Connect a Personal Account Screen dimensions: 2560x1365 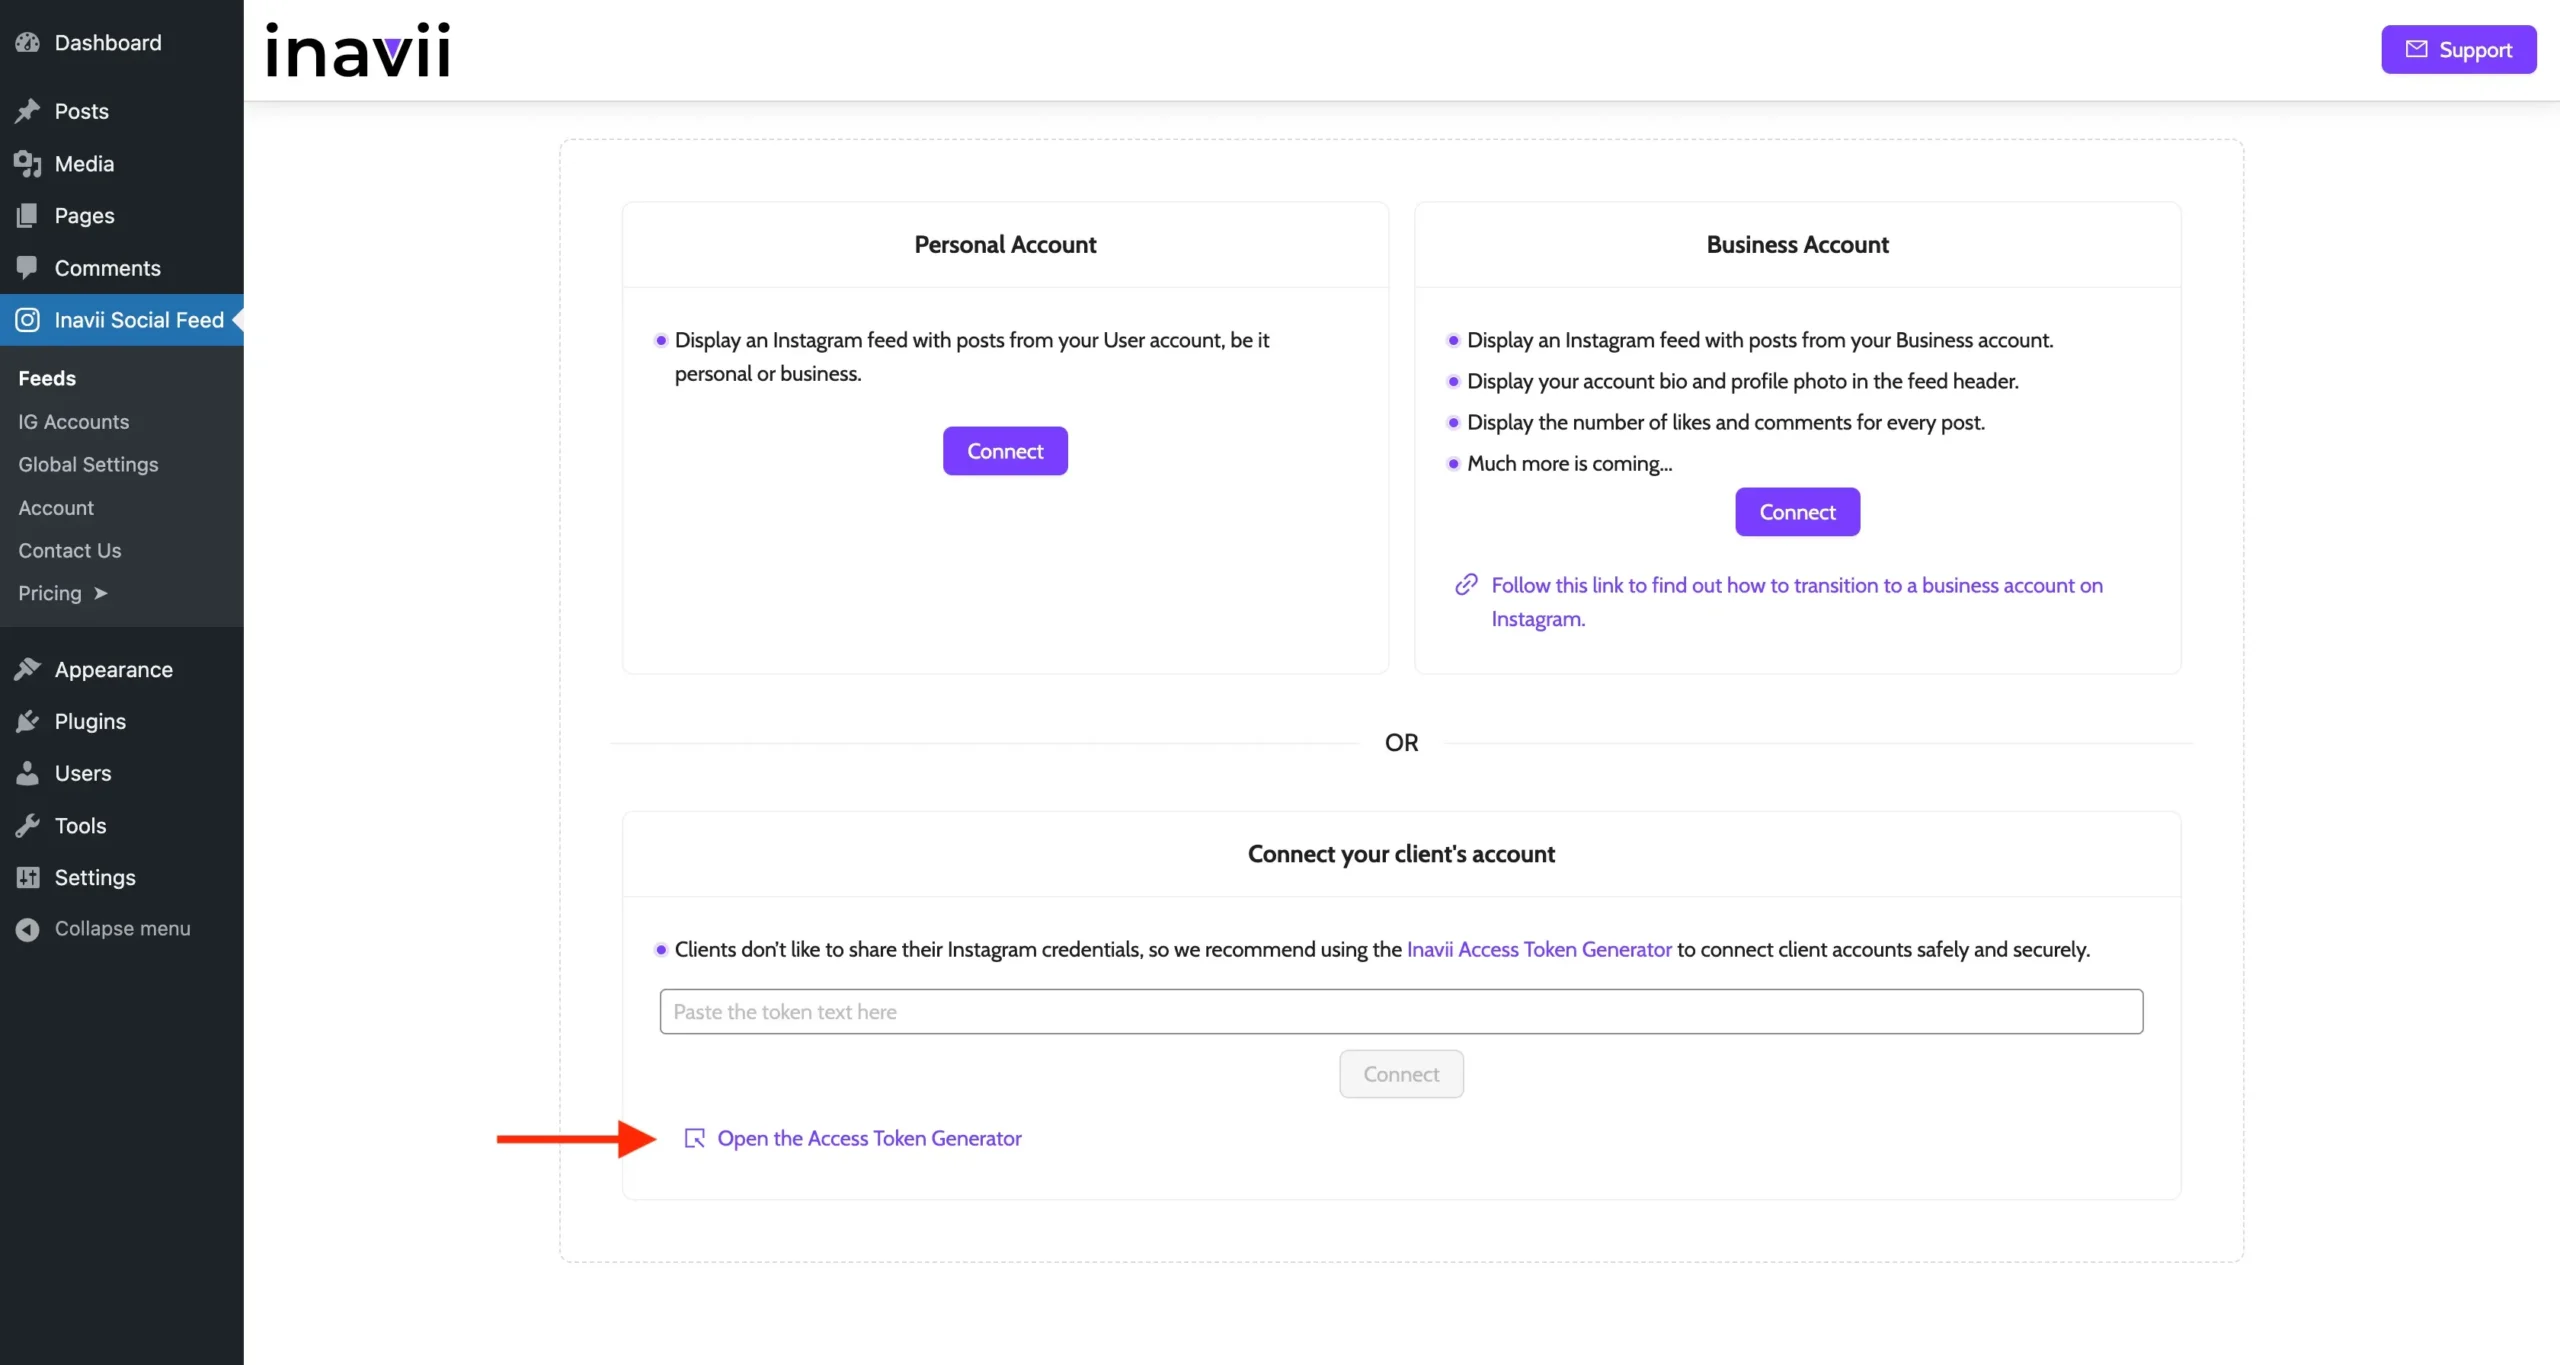tap(1004, 451)
